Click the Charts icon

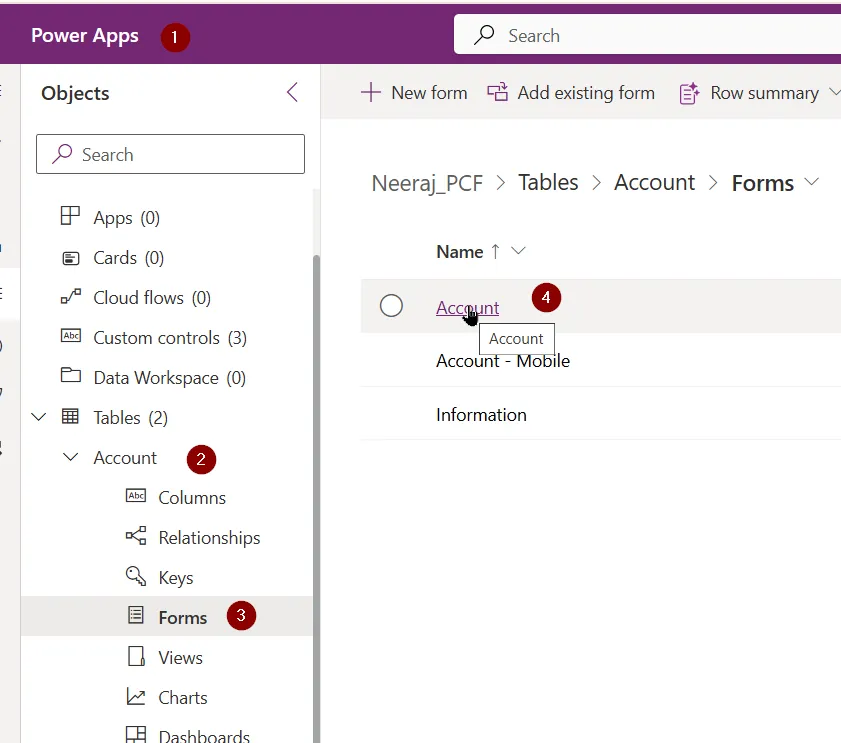136,696
